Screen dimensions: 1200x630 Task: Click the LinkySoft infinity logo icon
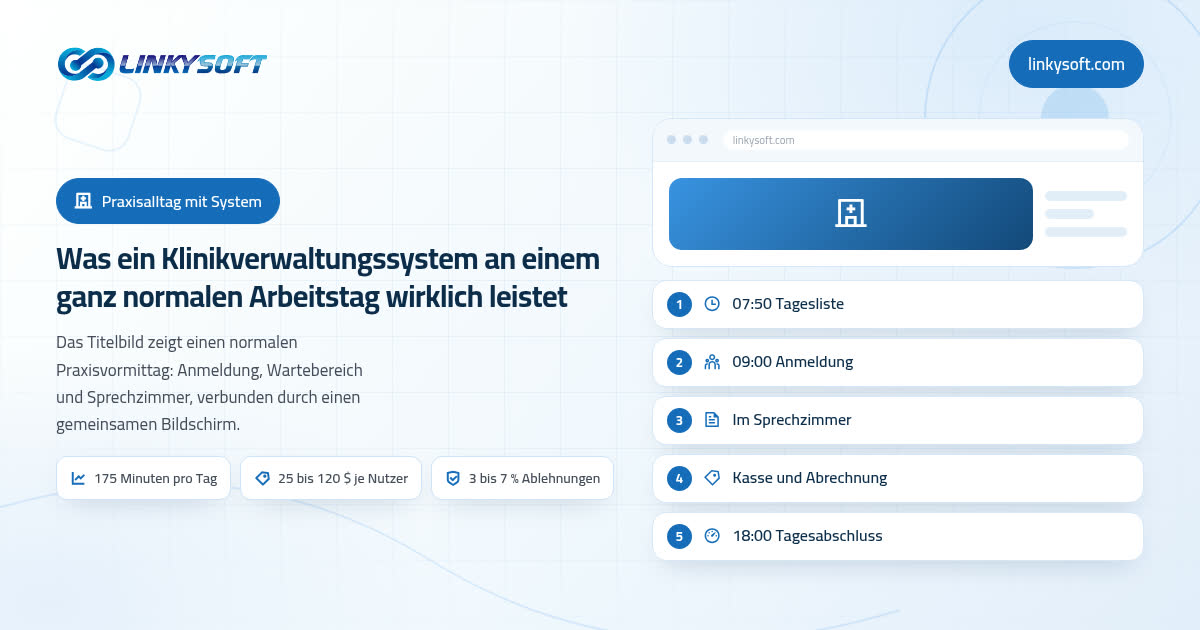pos(86,64)
